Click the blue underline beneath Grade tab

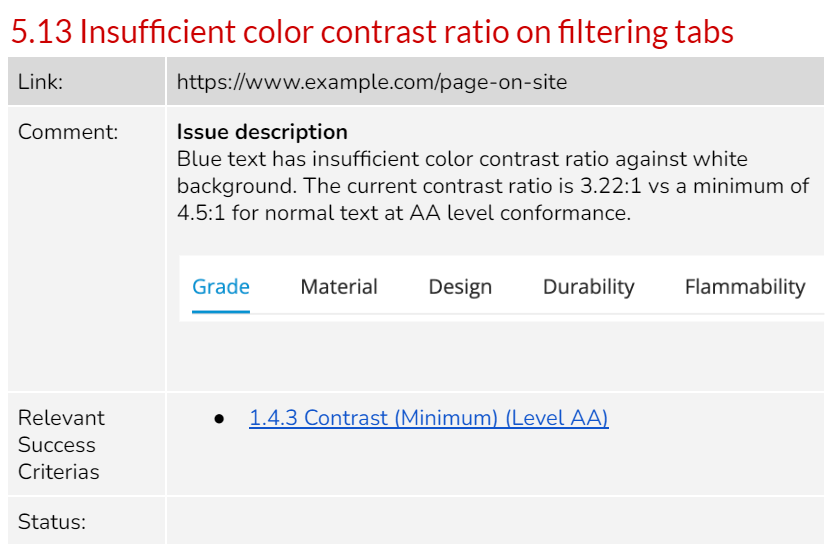coord(220,312)
